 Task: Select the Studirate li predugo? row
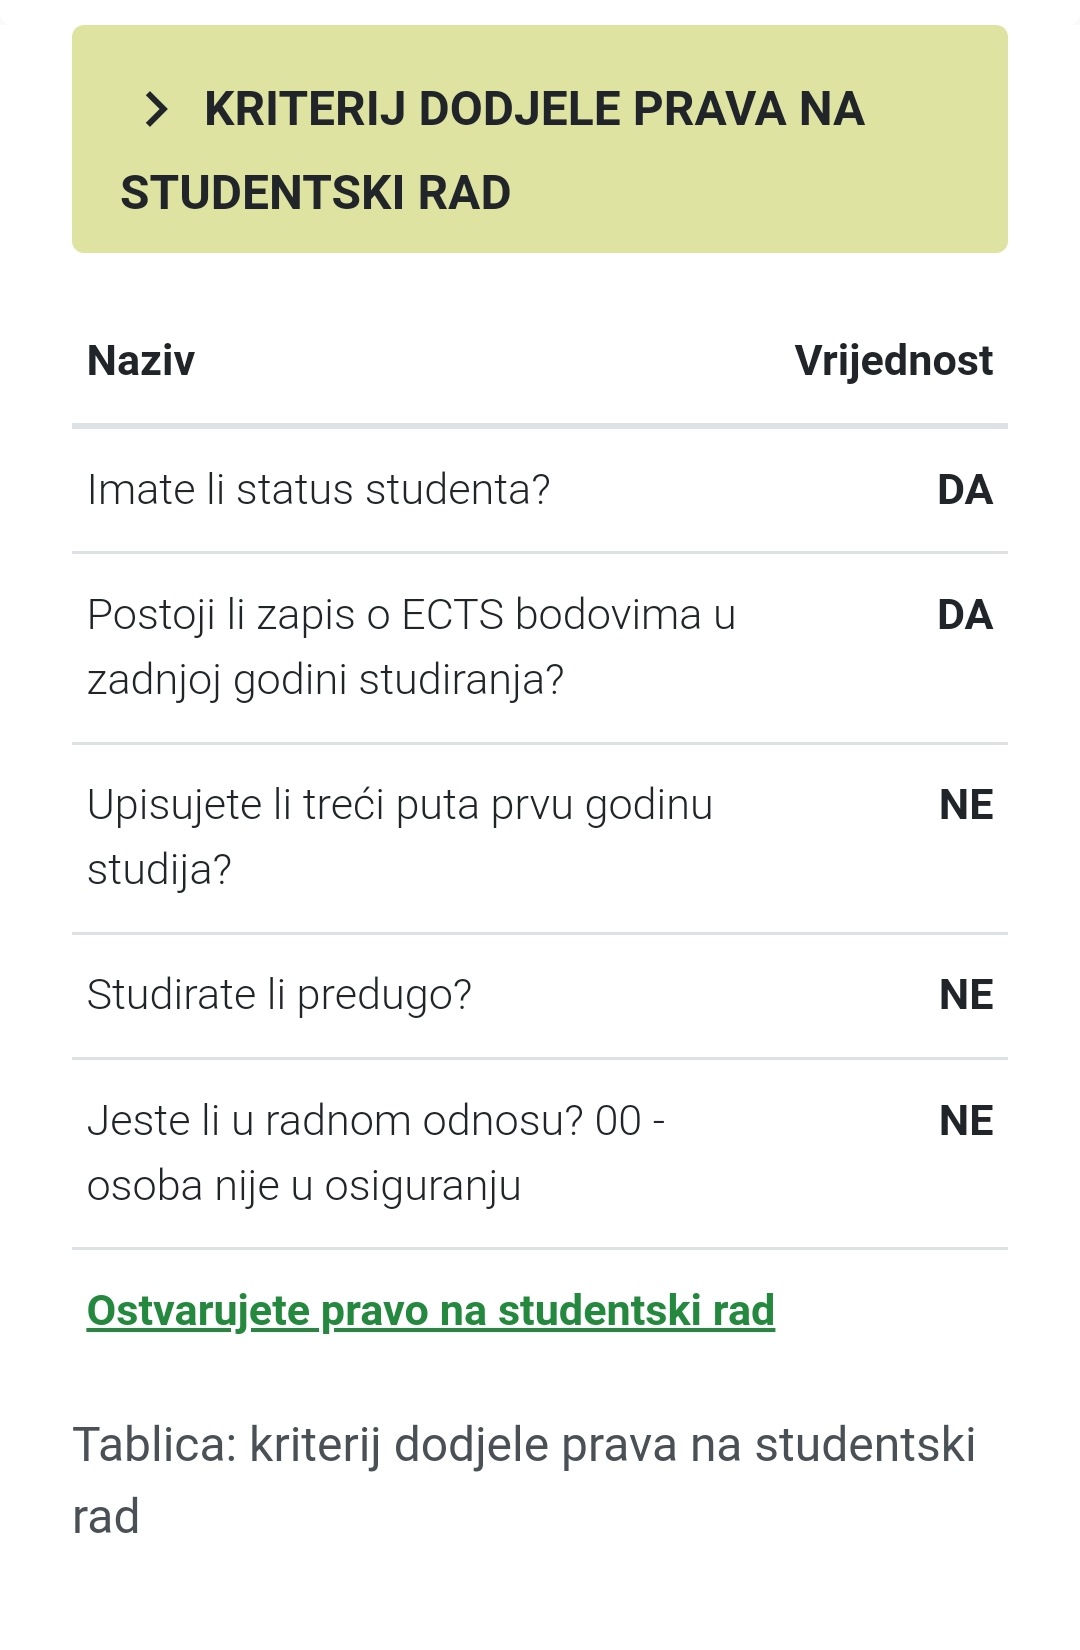pyautogui.click(x=540, y=996)
